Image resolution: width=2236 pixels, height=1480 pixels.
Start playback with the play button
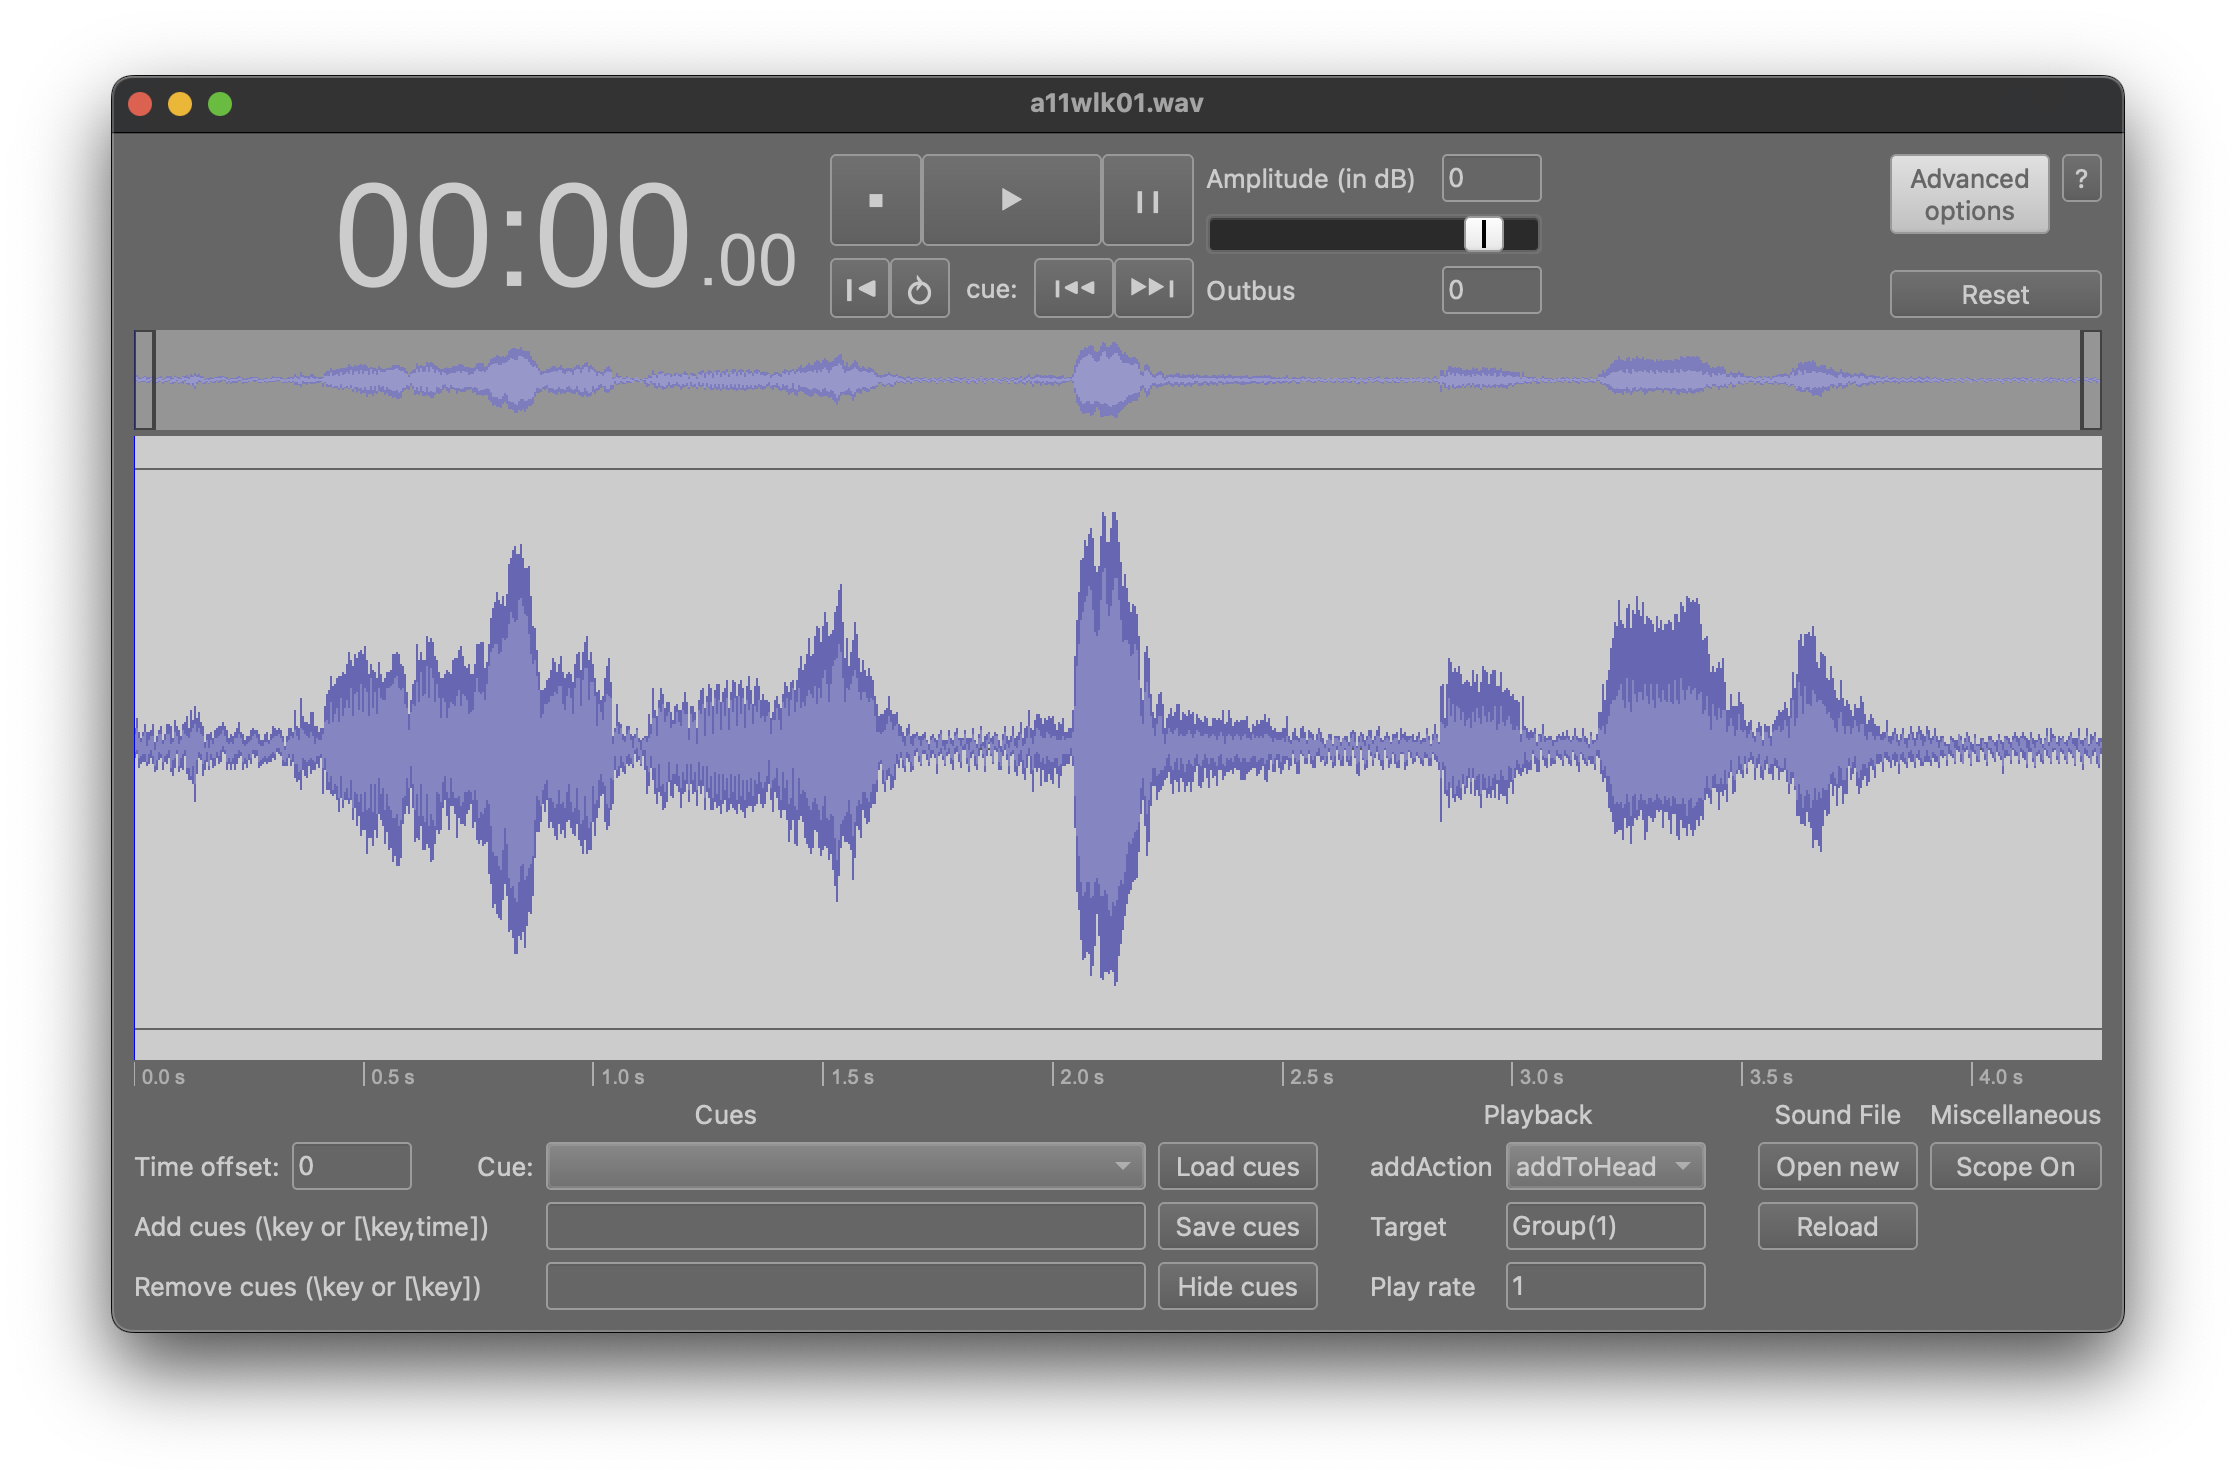(x=1011, y=200)
